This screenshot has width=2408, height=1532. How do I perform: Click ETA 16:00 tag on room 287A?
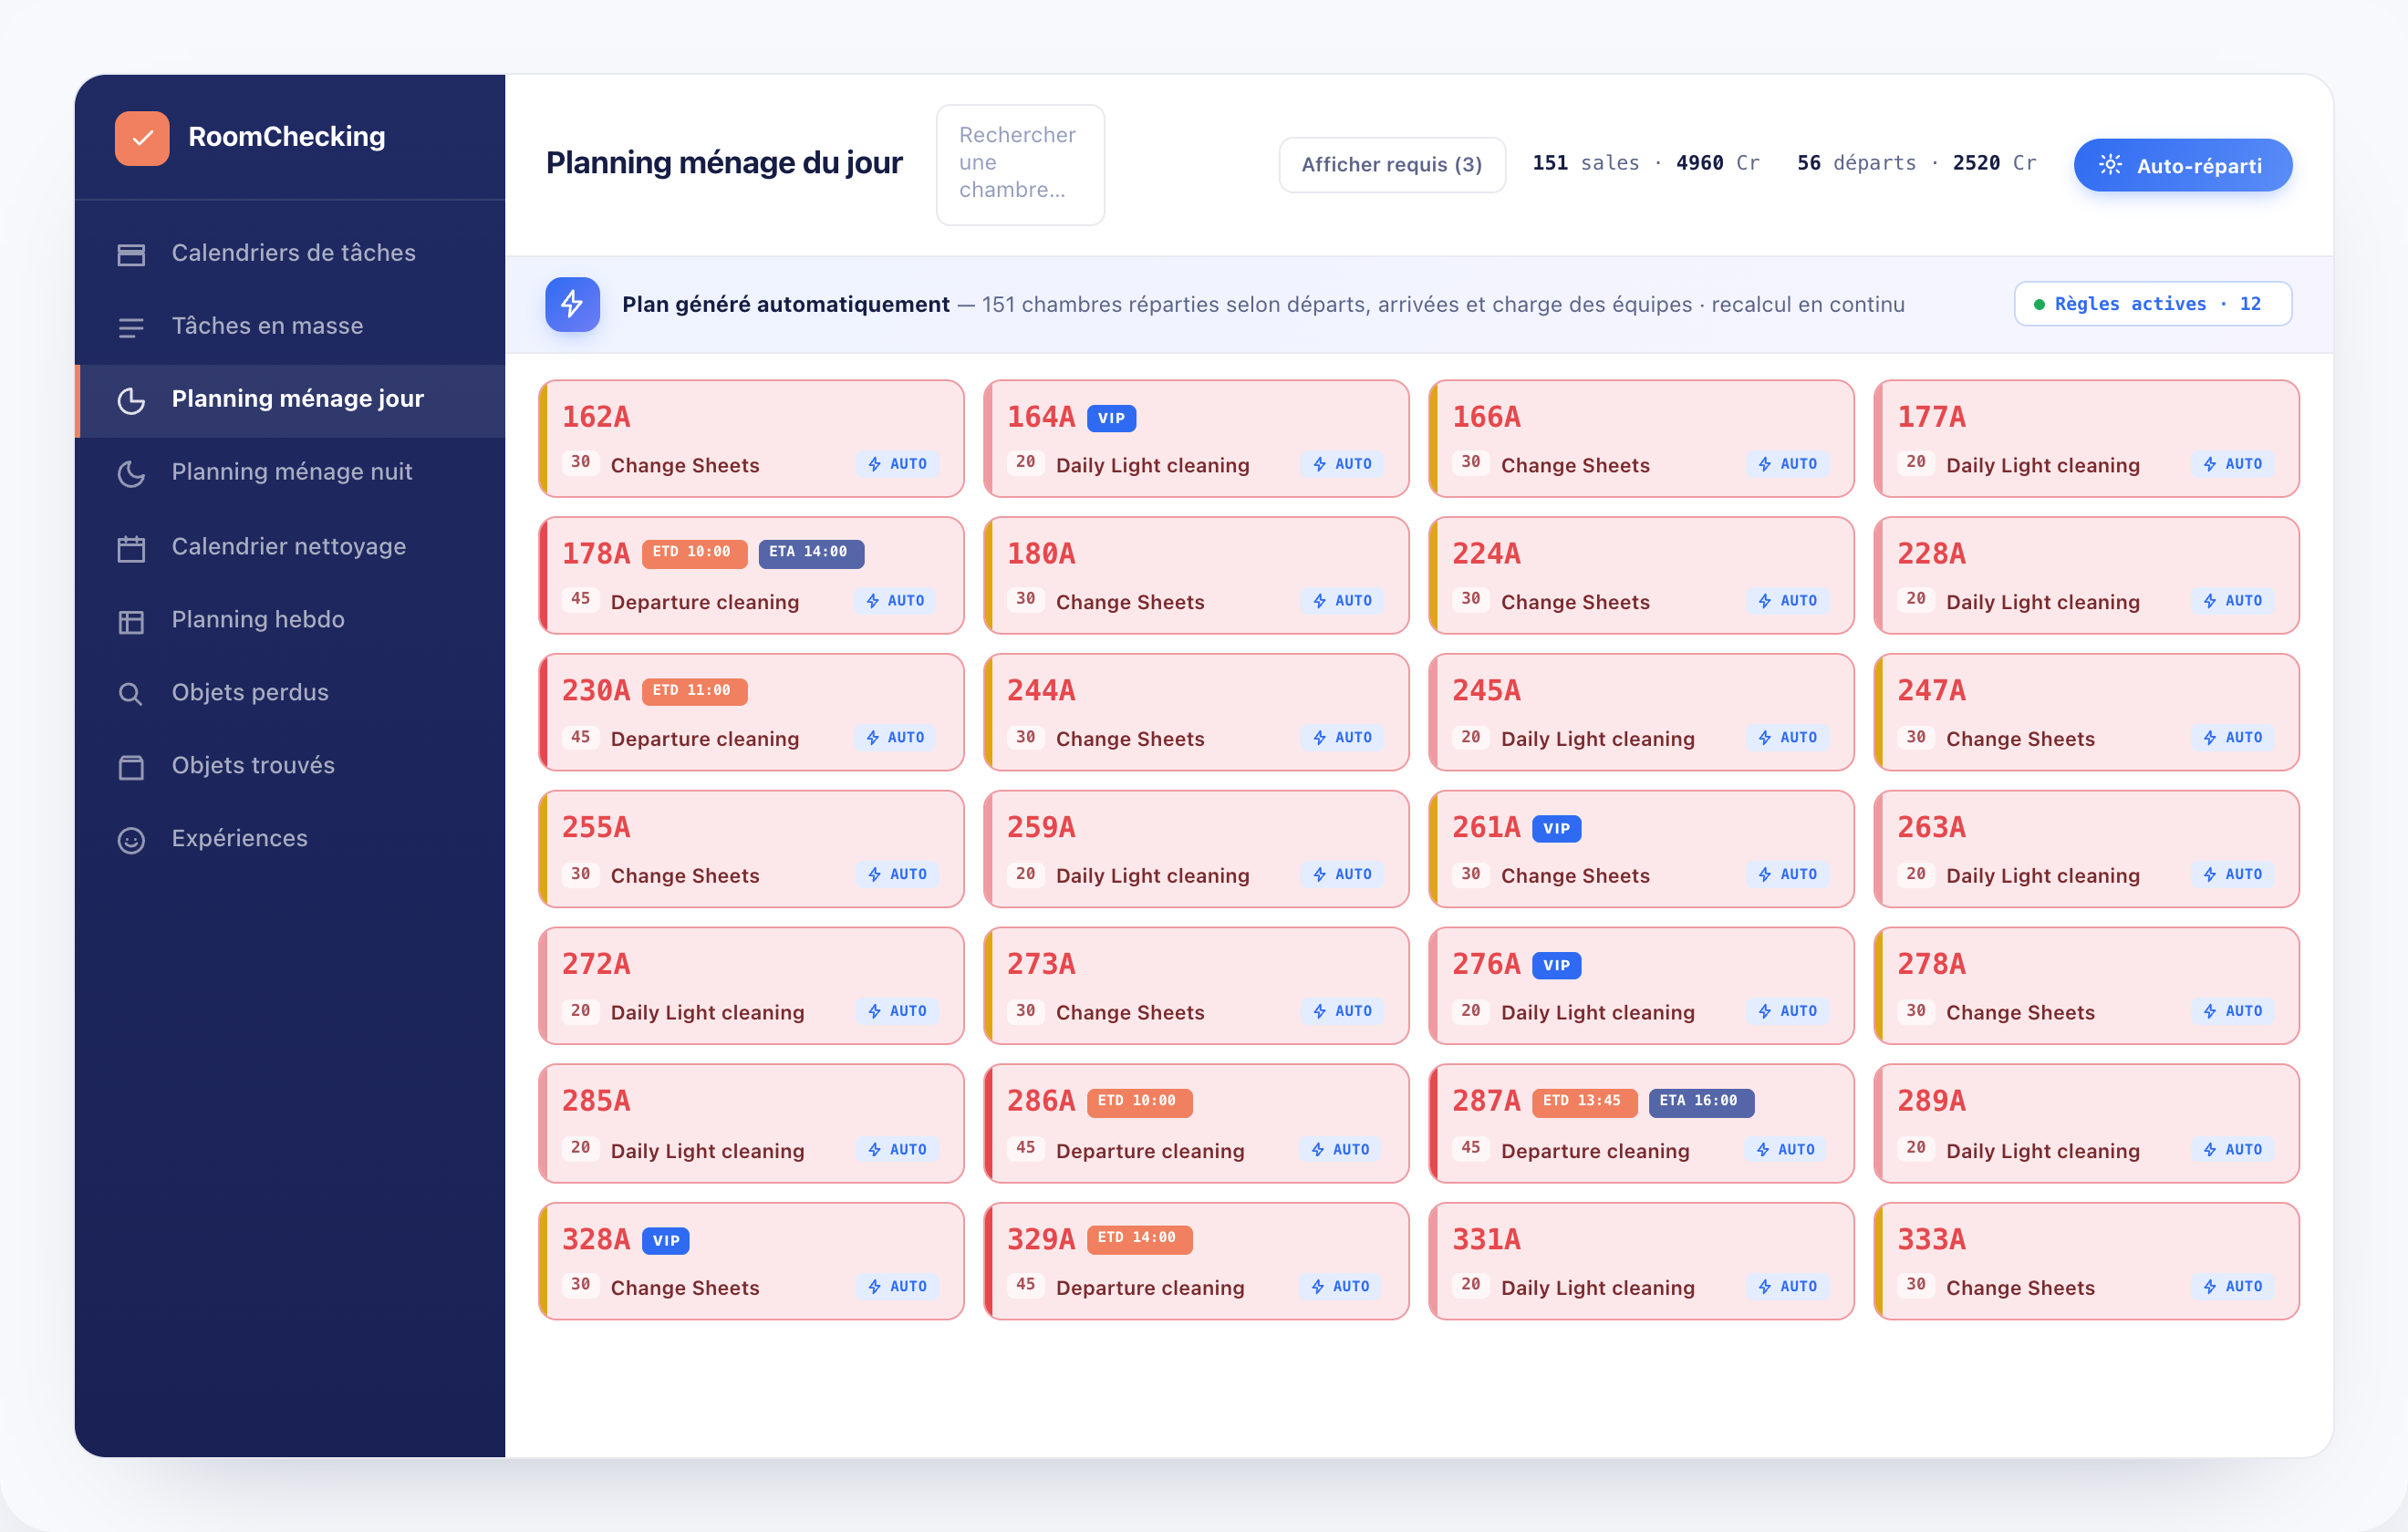[1700, 1102]
